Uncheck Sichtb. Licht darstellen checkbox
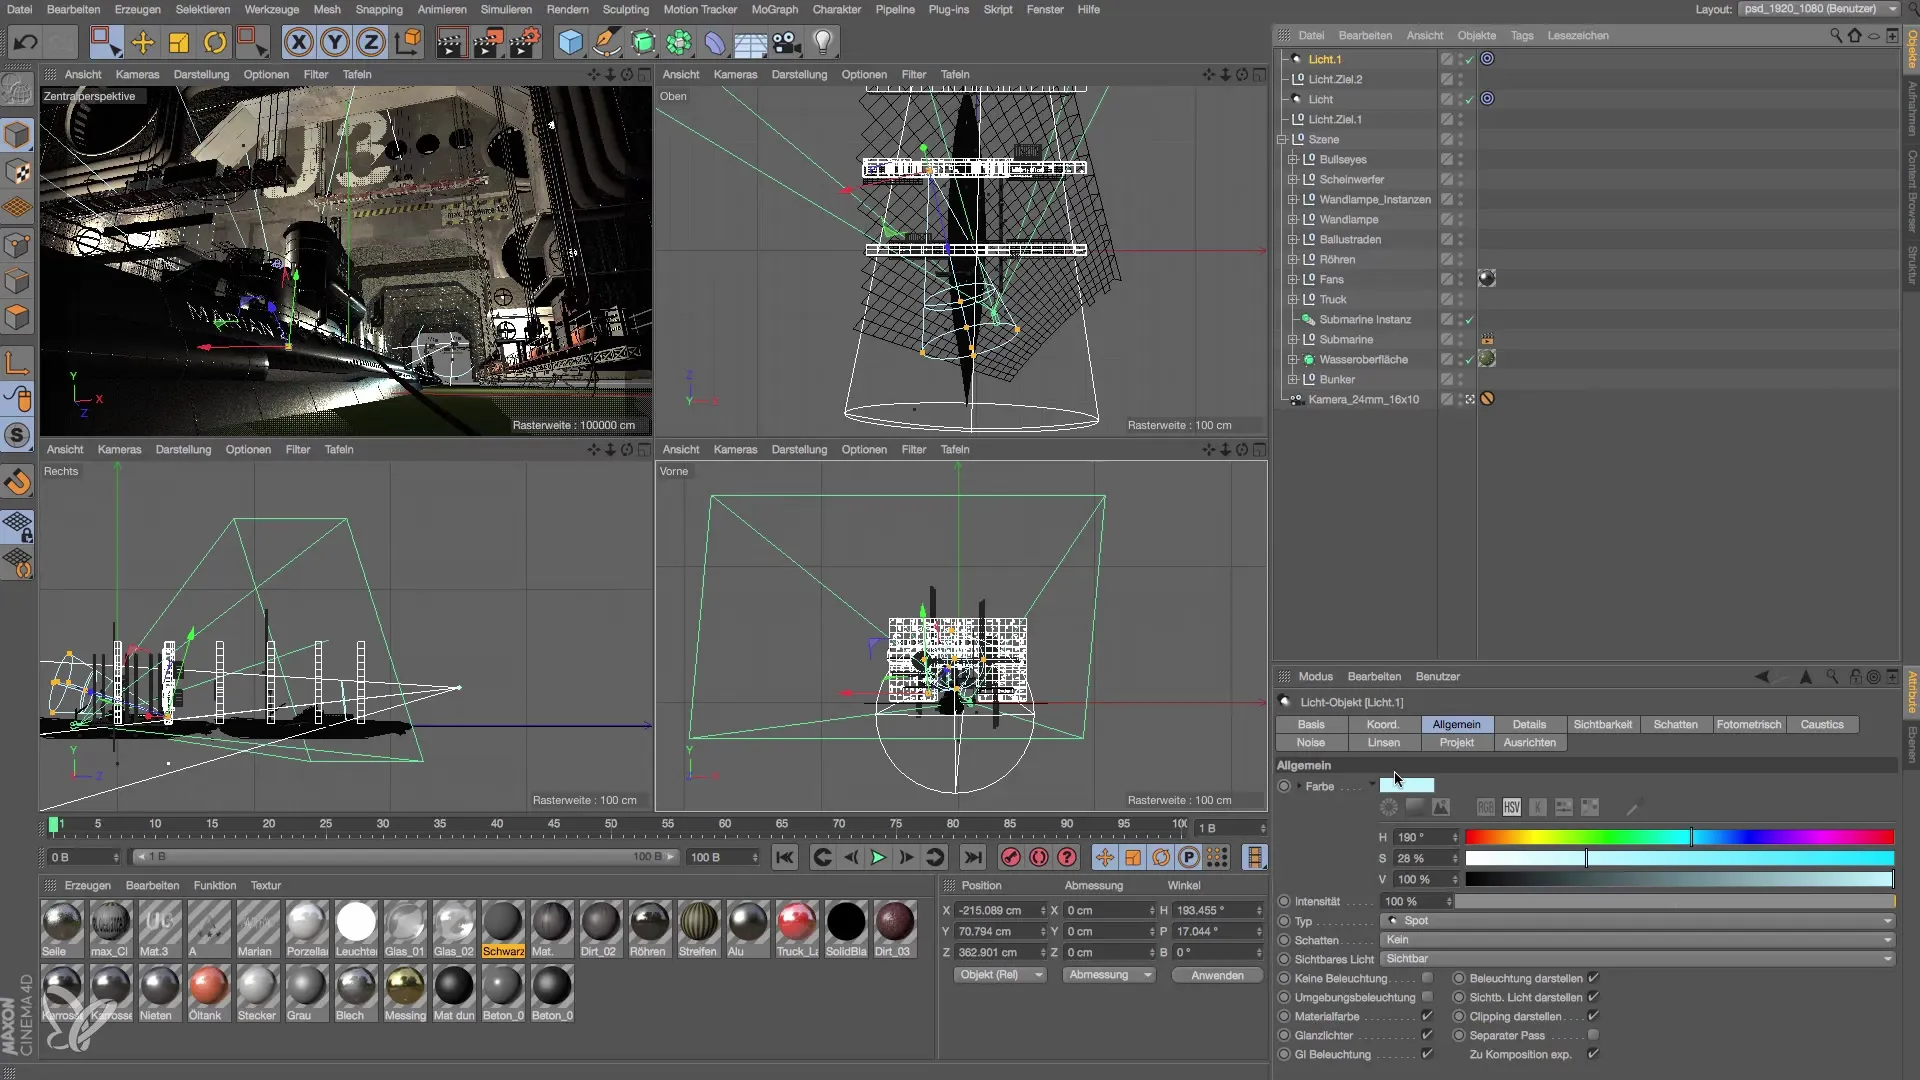Image resolution: width=1920 pixels, height=1080 pixels. [x=1593, y=997]
